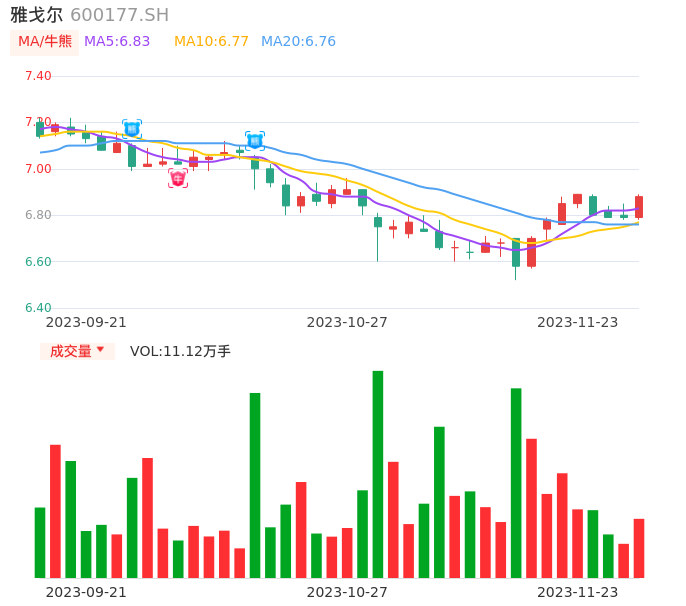This screenshot has height=606, width=686.
Task: Click the 雅戈尔 stock name
Action: tap(37, 15)
